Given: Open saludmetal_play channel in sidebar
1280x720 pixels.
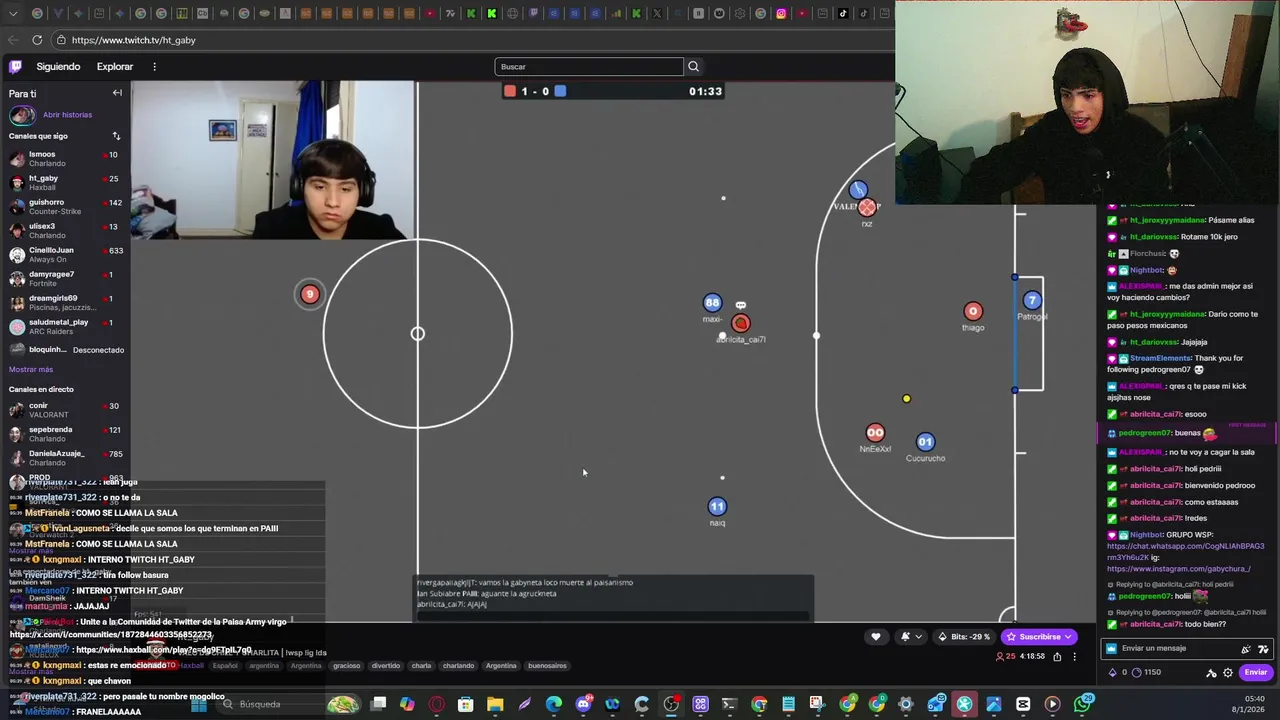Looking at the screenshot, I should coord(64,327).
